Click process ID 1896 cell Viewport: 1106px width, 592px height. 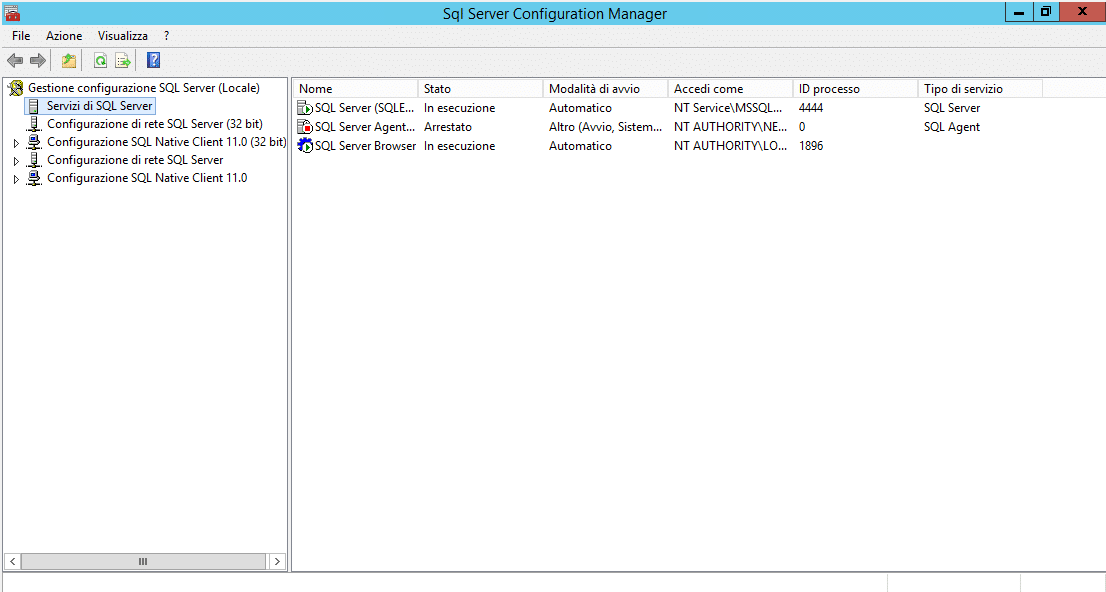click(x=810, y=146)
